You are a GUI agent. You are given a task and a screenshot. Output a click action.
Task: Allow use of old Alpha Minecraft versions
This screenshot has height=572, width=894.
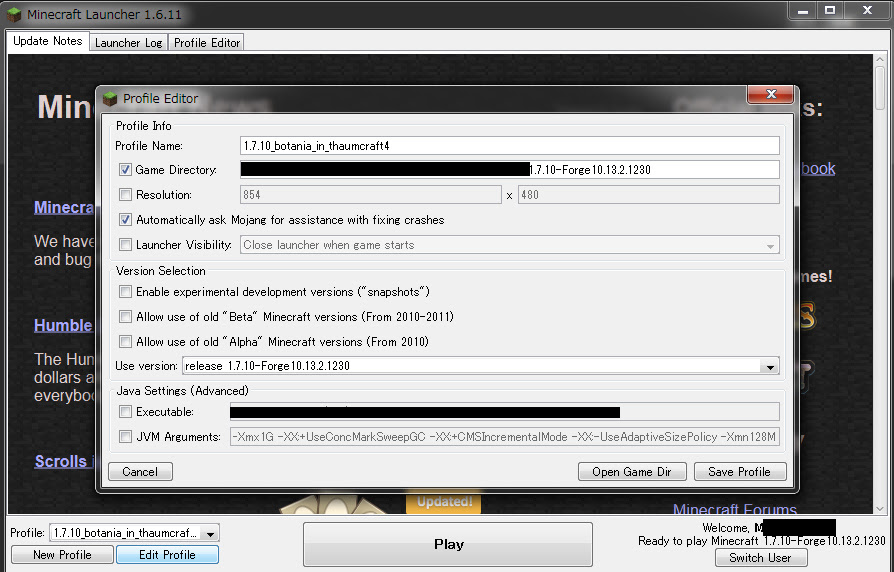coord(125,342)
